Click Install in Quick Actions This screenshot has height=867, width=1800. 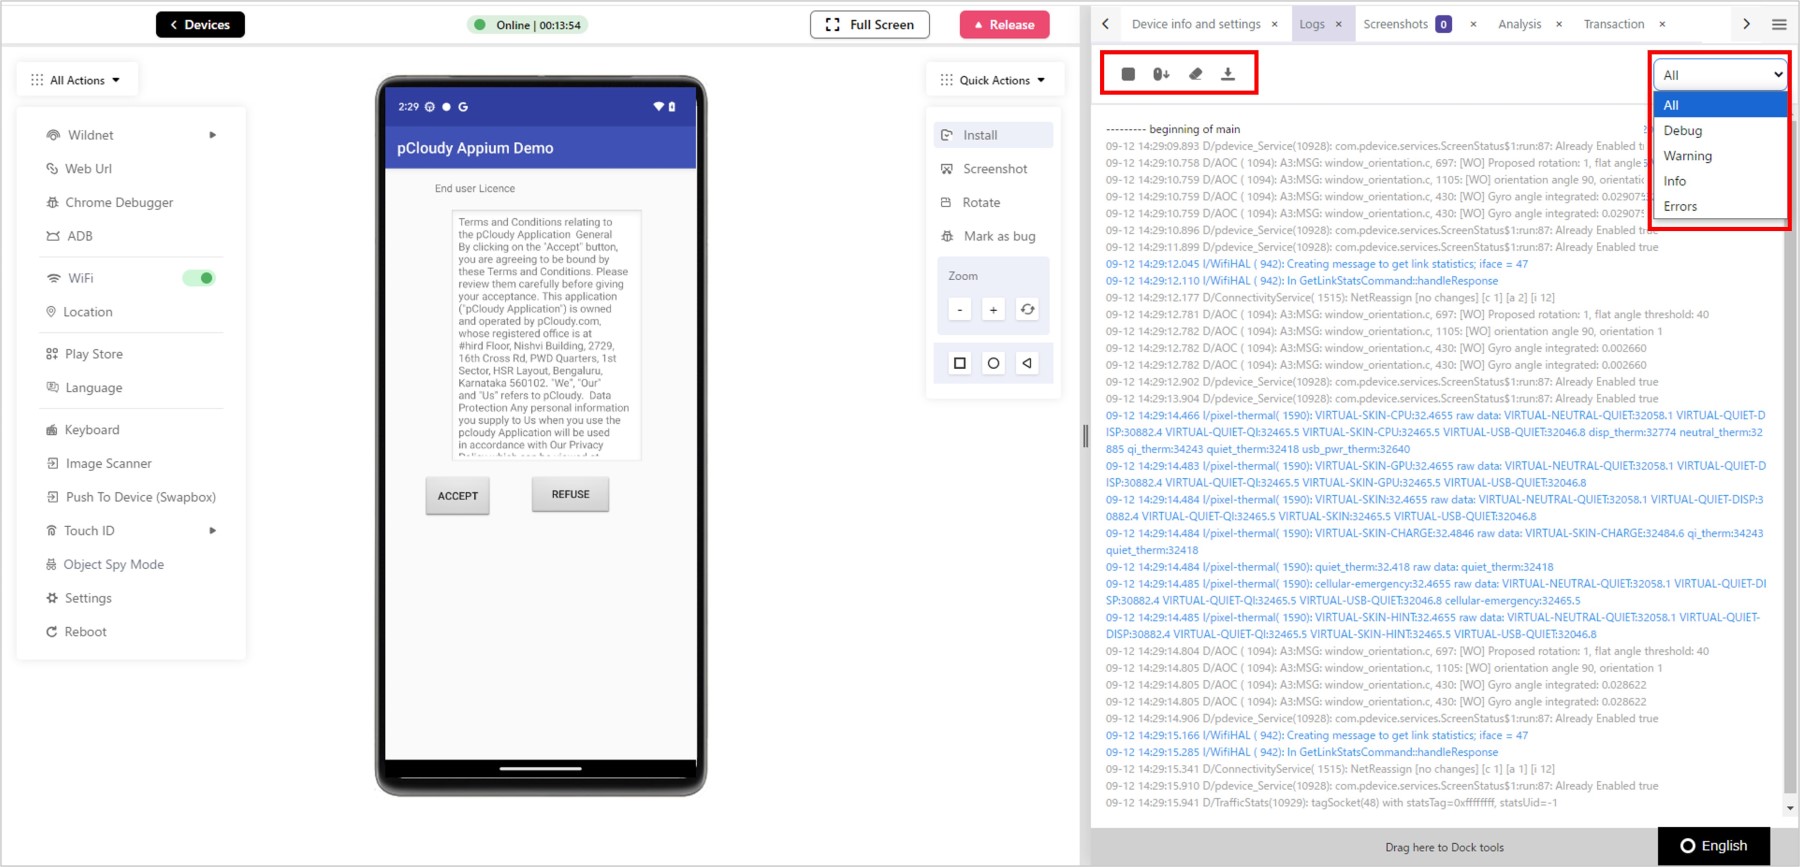pyautogui.click(x=993, y=135)
